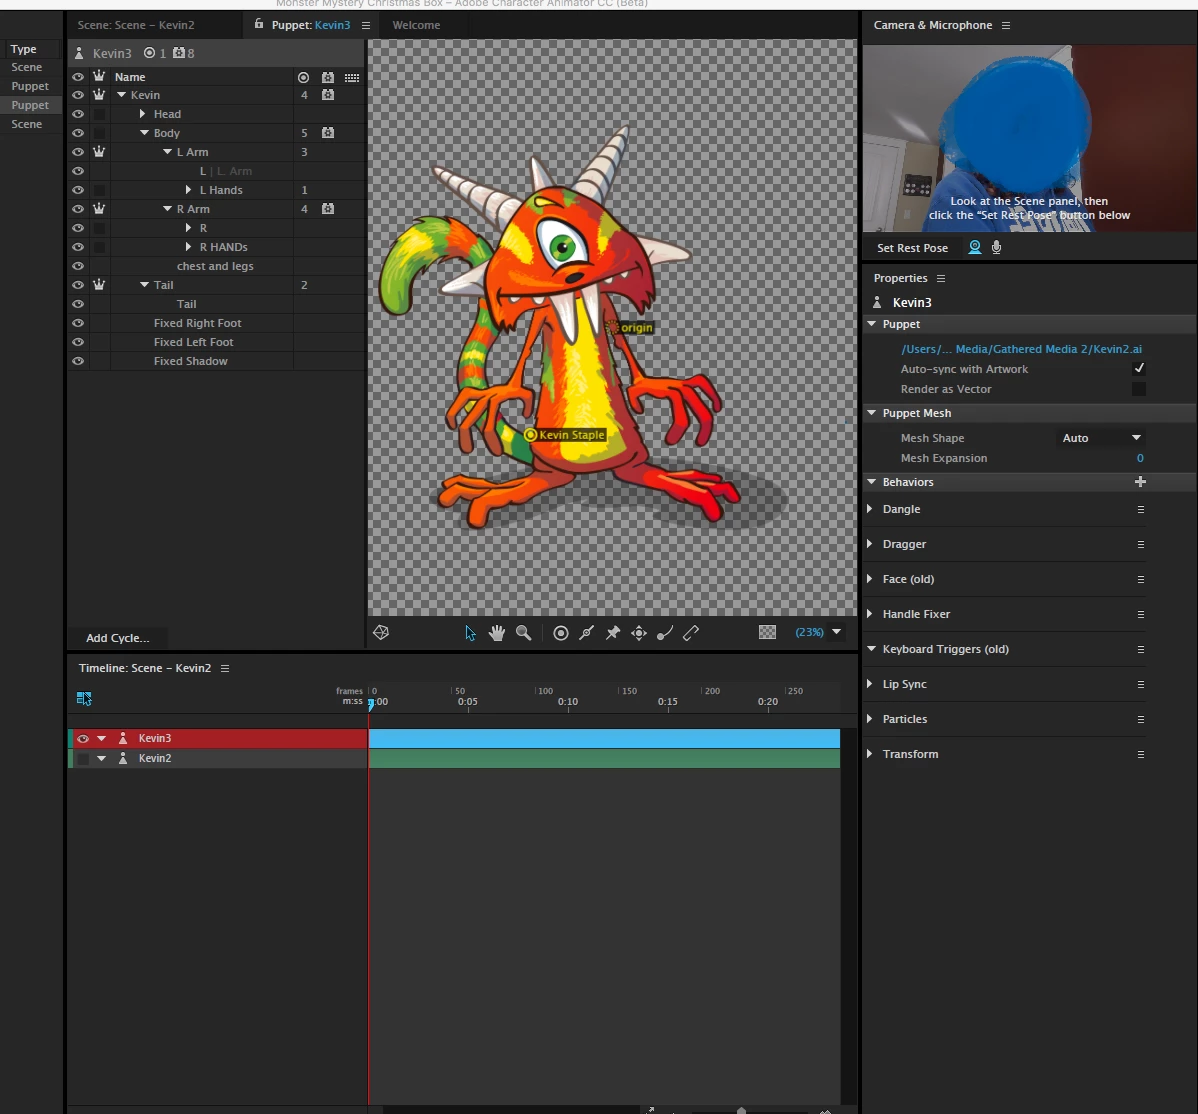1198x1114 pixels.
Task: Click the behavior icon on Body row
Action: click(x=328, y=132)
